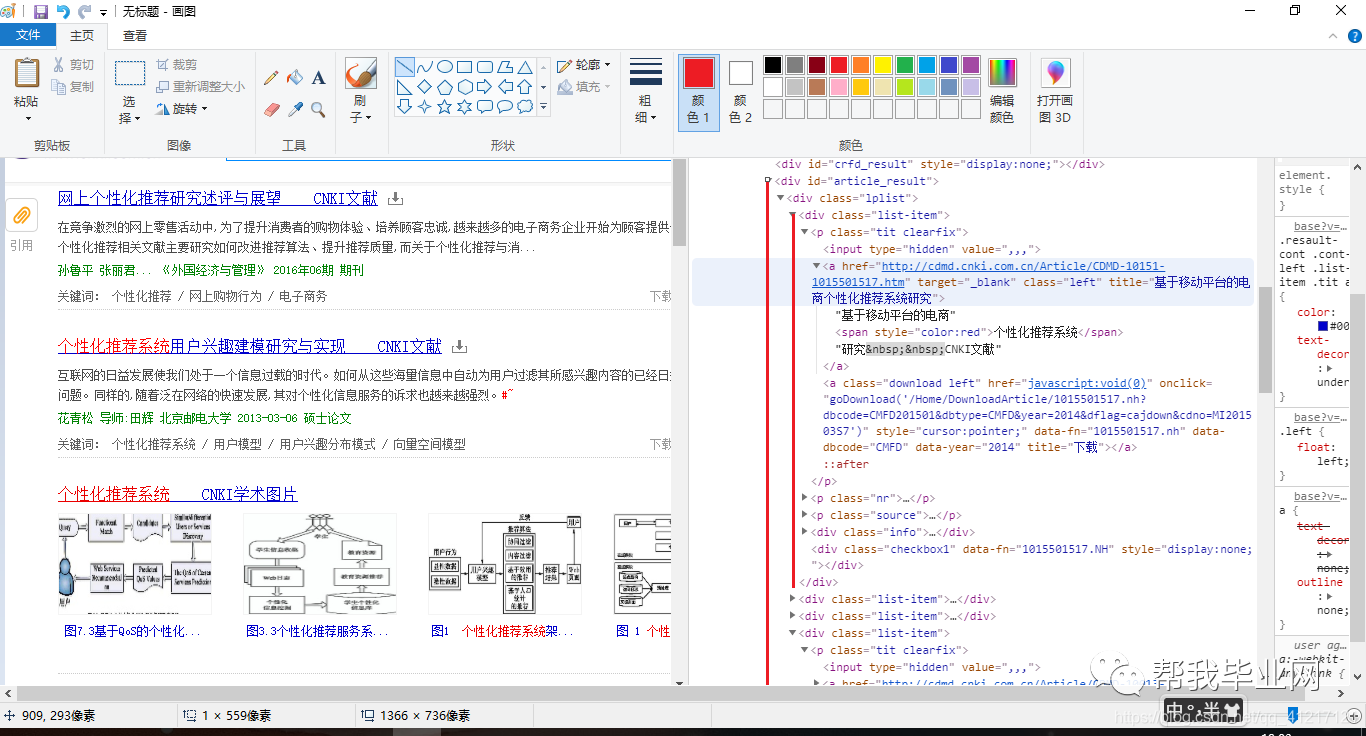This screenshot has width=1366, height=736.
Task: Click 打开画图 3D button
Action: tap(1054, 91)
